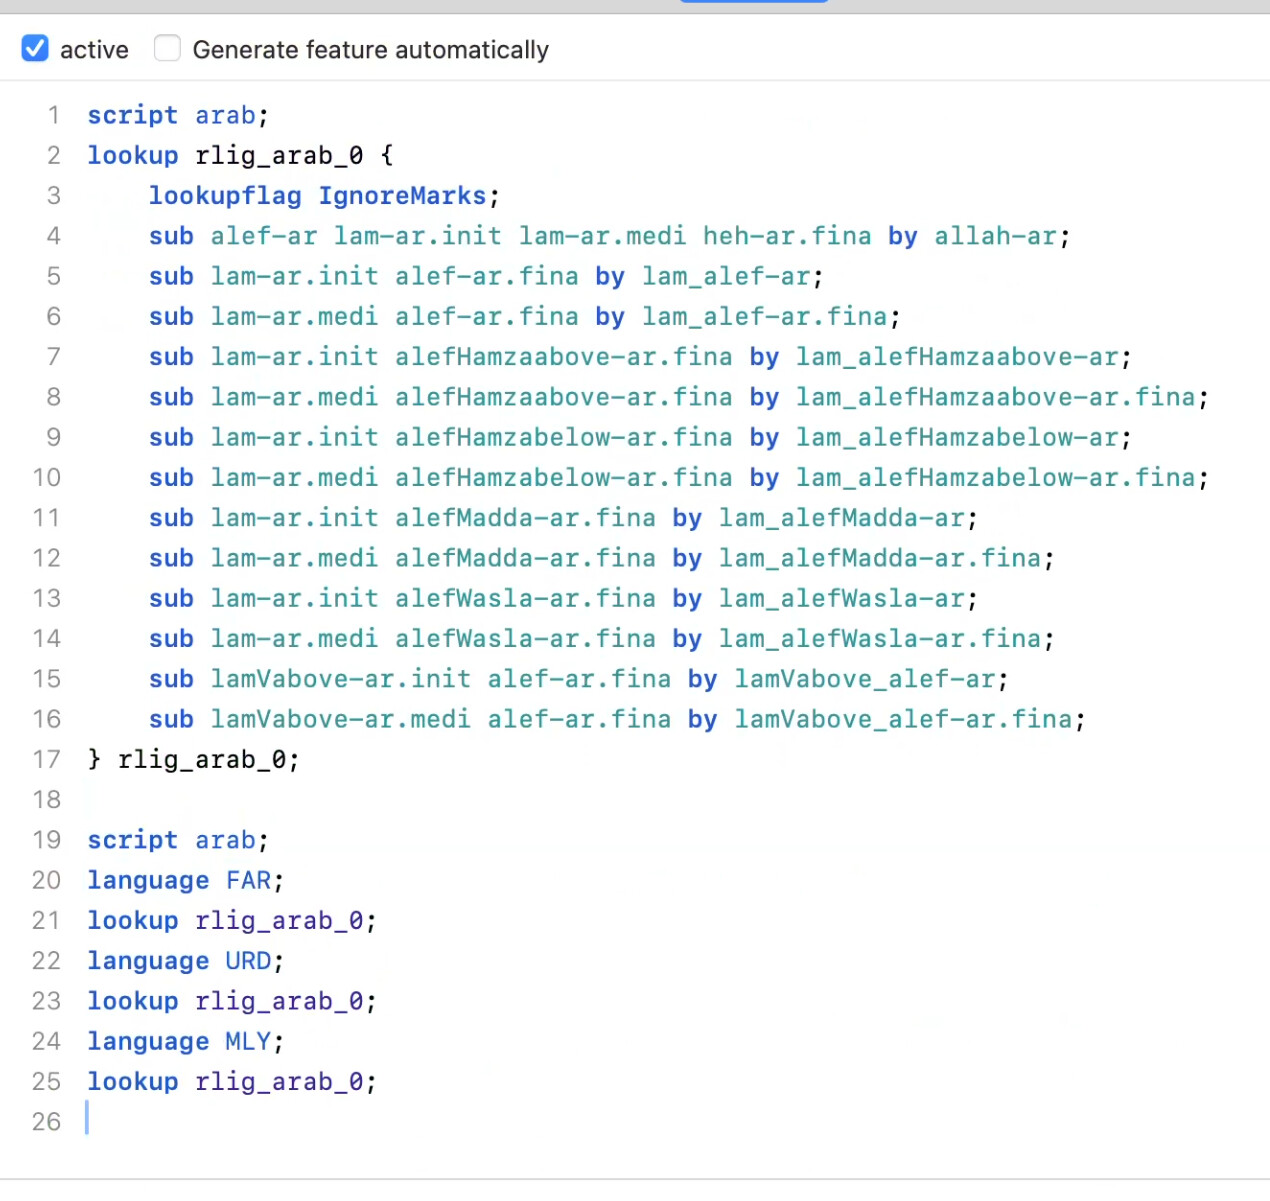Click lam_alef-ar at end of line 5

pyautogui.click(x=725, y=276)
